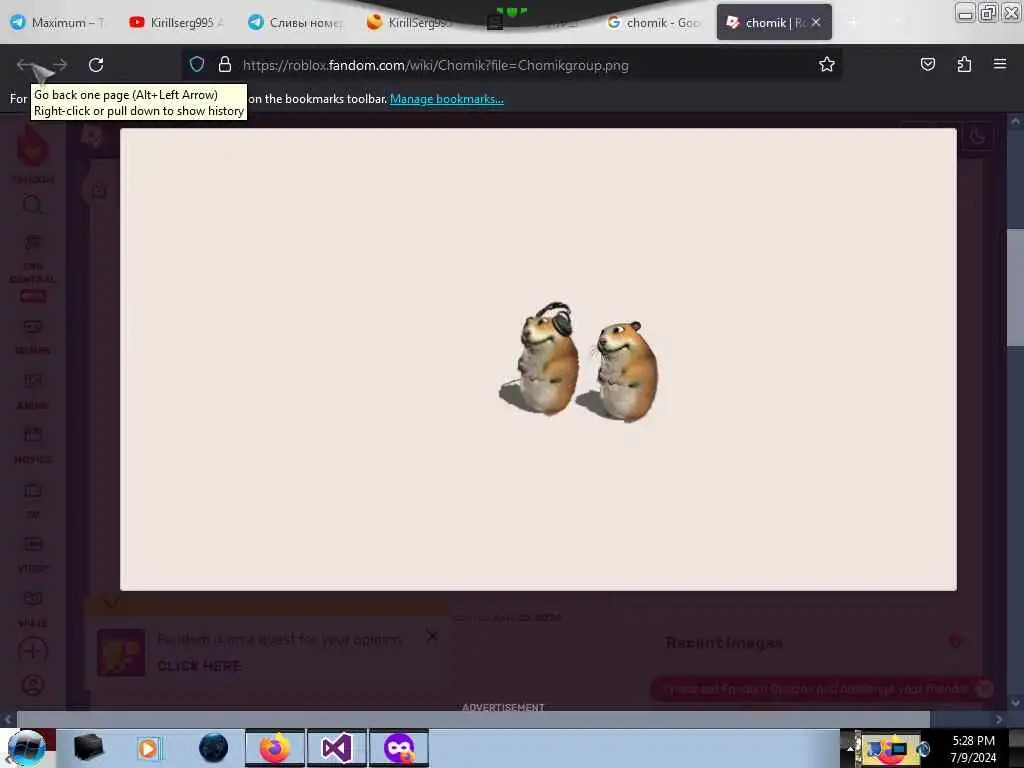The image size is (1024, 768).
Task: Open the purple mask app on taskbar
Action: coord(399,748)
